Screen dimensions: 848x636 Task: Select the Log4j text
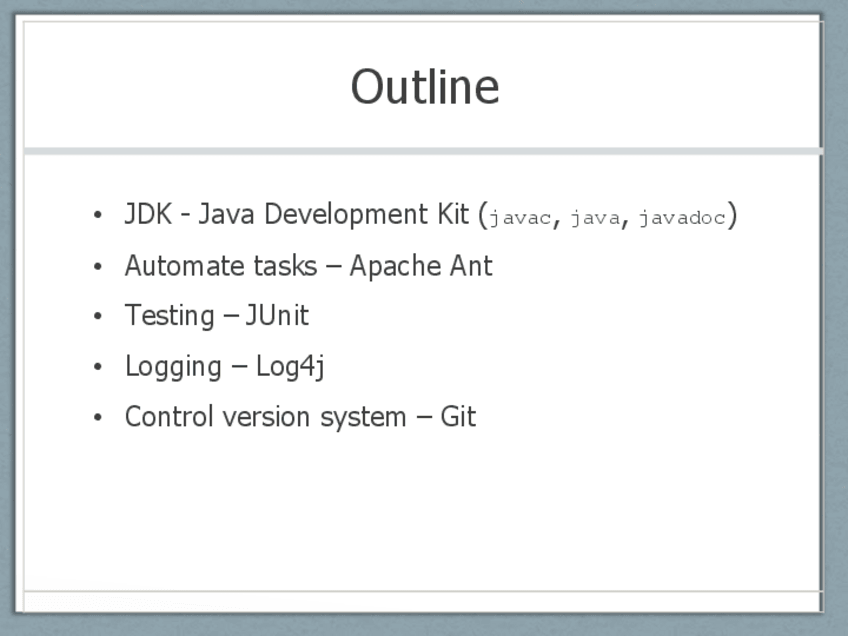(x=290, y=366)
